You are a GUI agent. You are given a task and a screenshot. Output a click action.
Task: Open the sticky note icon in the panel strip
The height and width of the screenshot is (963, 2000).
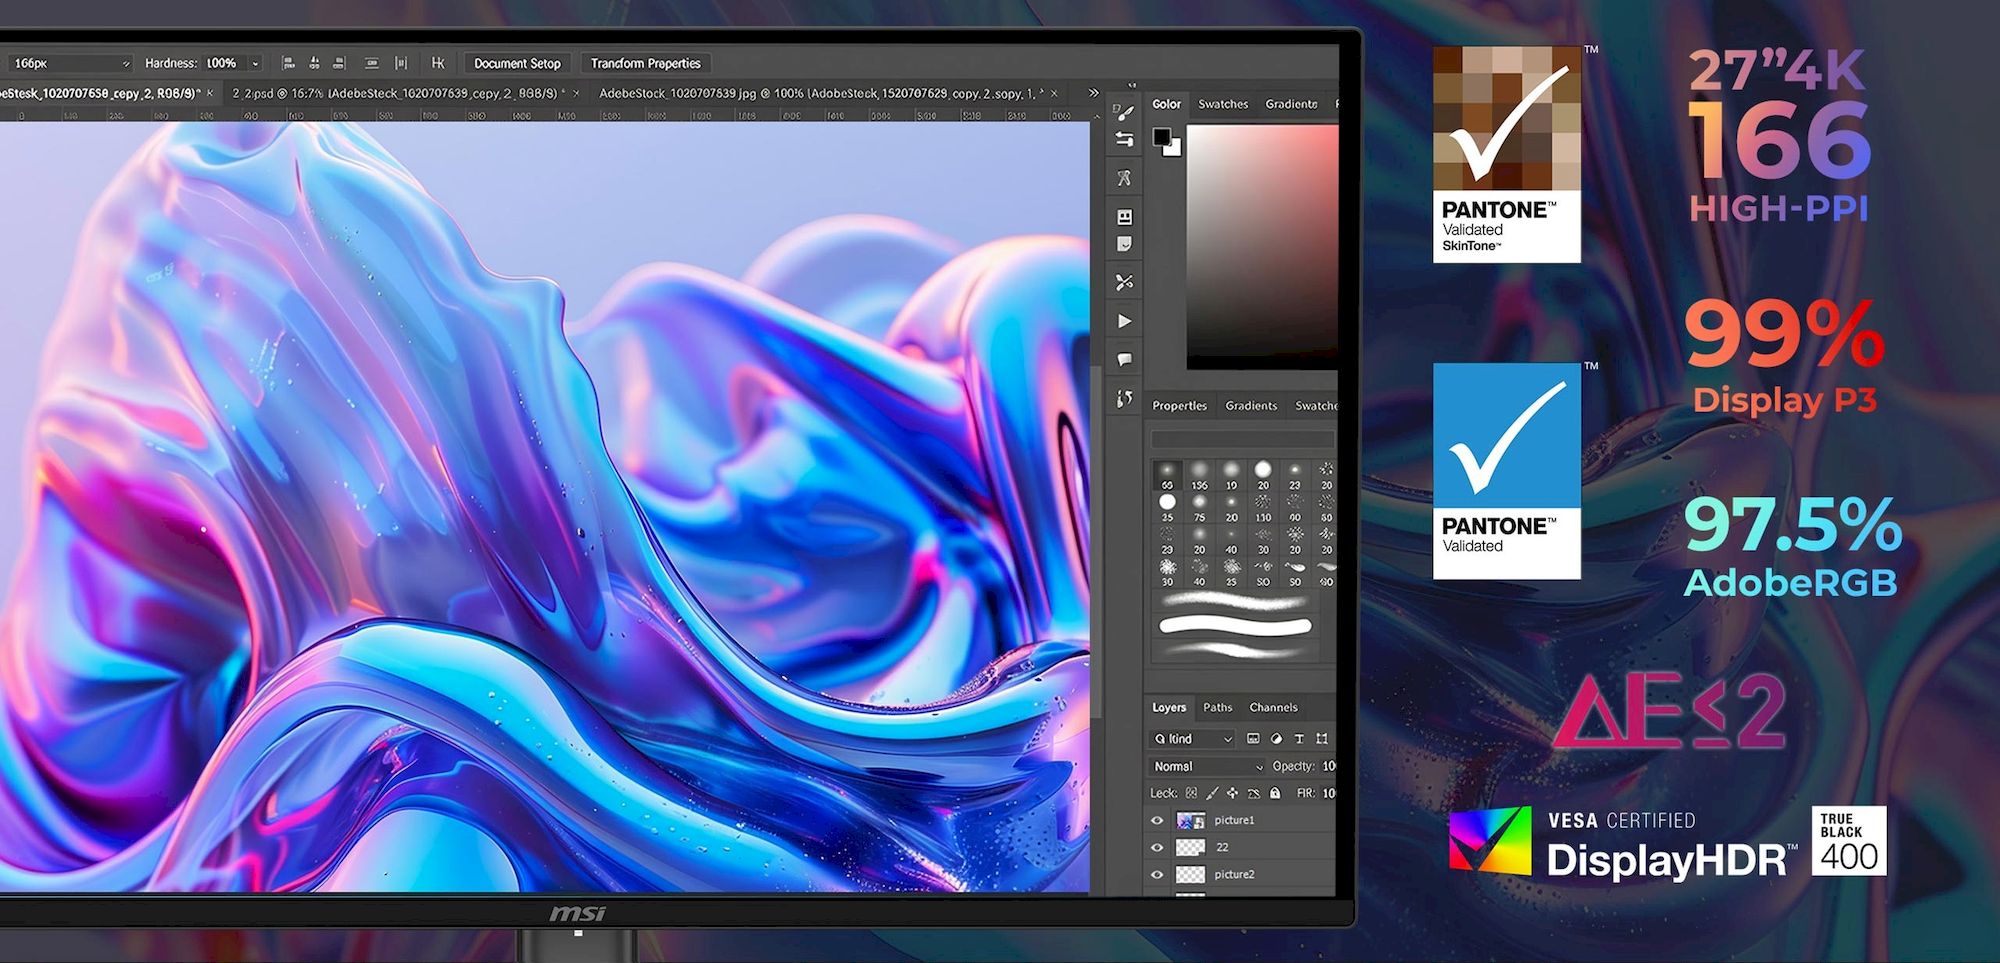click(x=1124, y=244)
